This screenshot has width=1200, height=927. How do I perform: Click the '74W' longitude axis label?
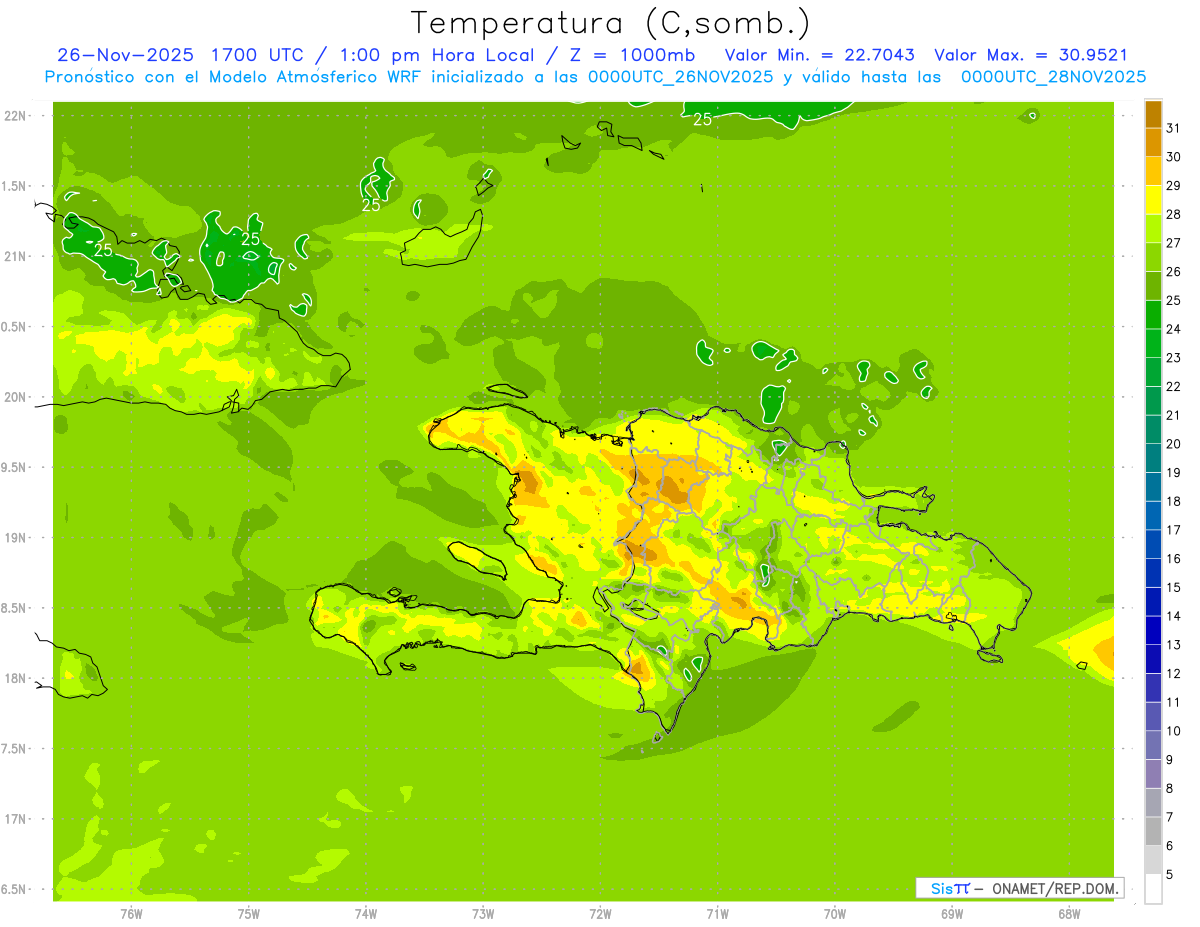click(x=366, y=914)
